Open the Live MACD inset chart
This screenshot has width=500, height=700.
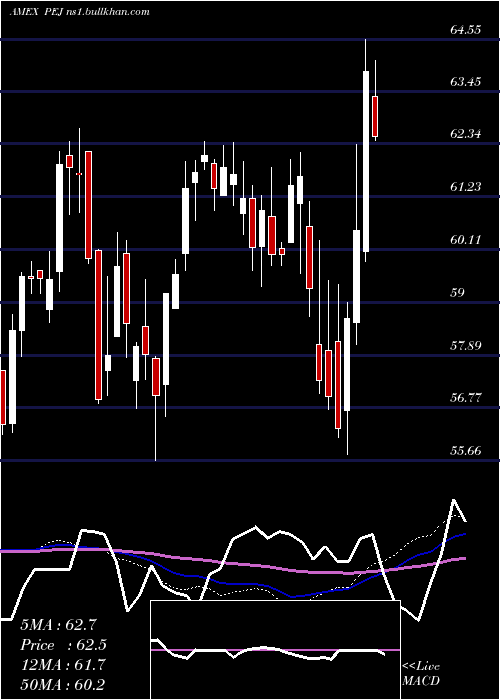tap(275, 650)
